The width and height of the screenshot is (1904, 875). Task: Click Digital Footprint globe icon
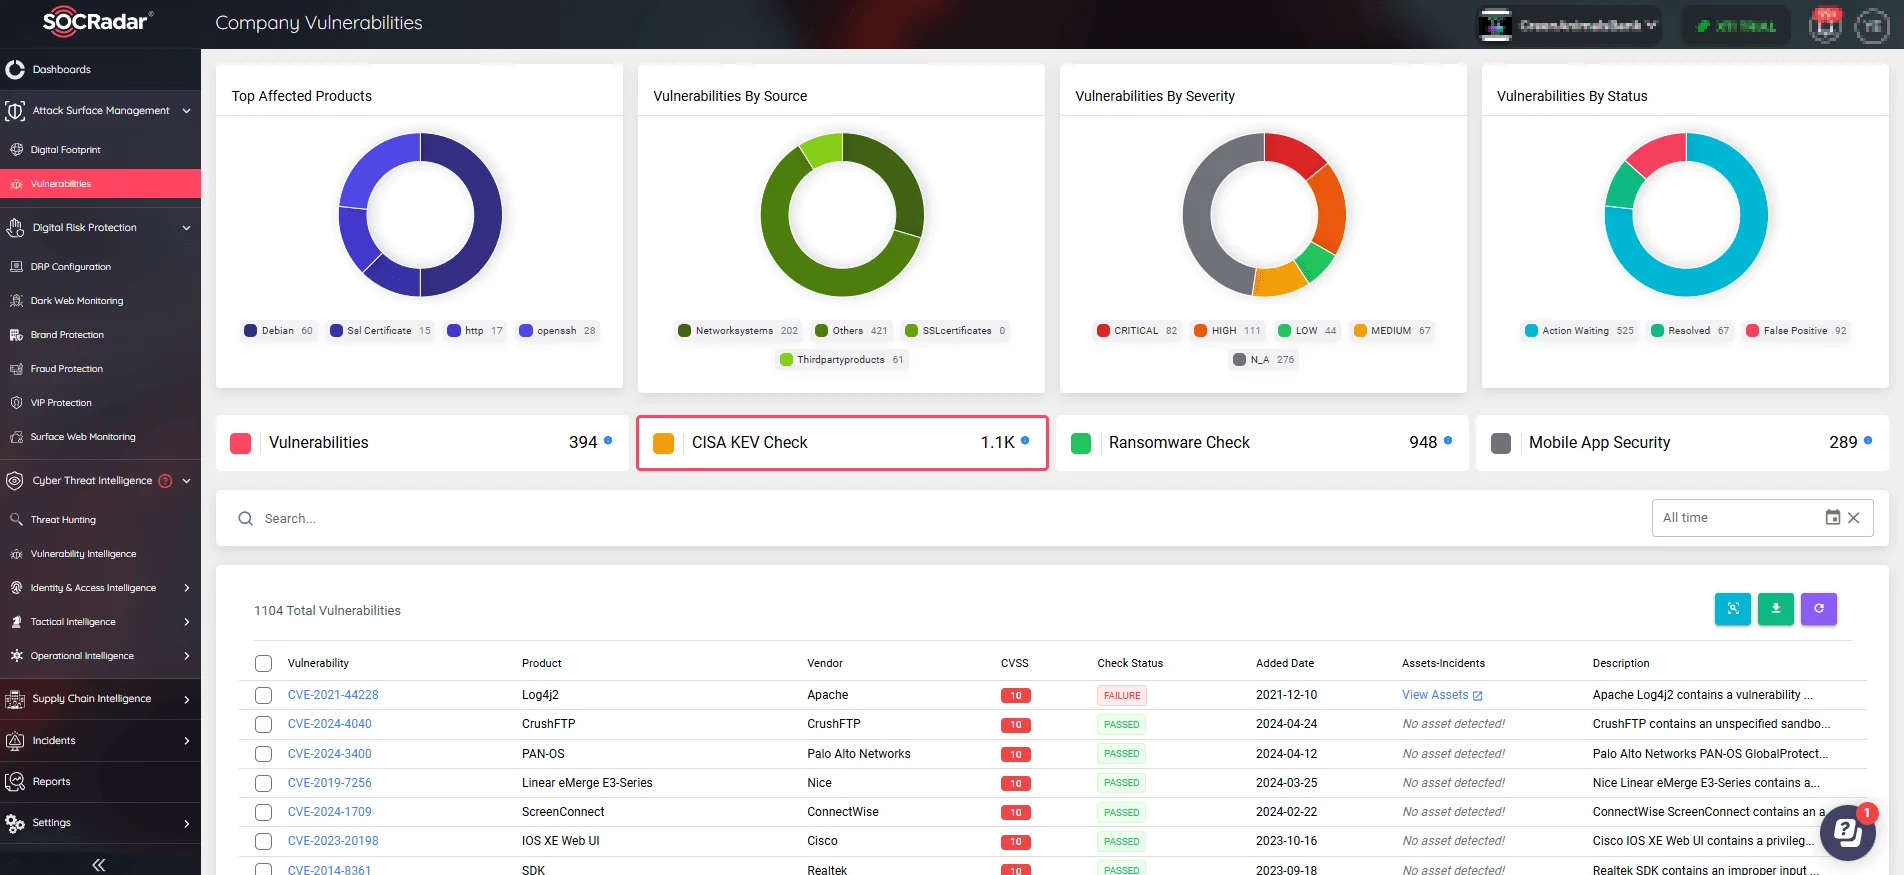(x=16, y=150)
